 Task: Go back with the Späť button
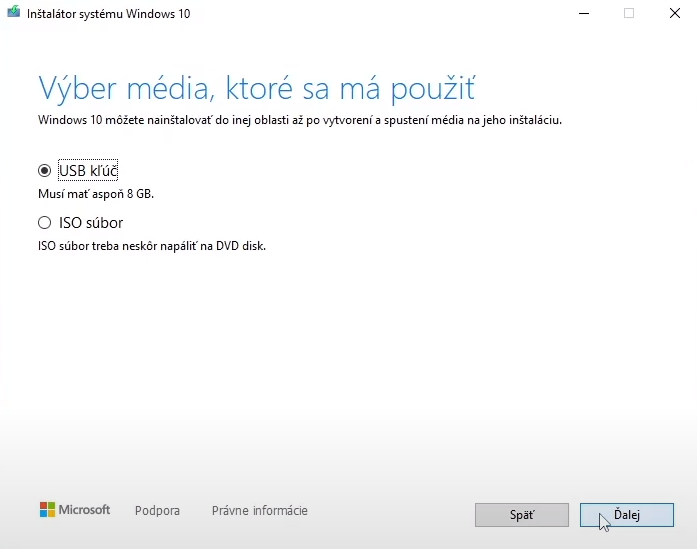click(522, 515)
